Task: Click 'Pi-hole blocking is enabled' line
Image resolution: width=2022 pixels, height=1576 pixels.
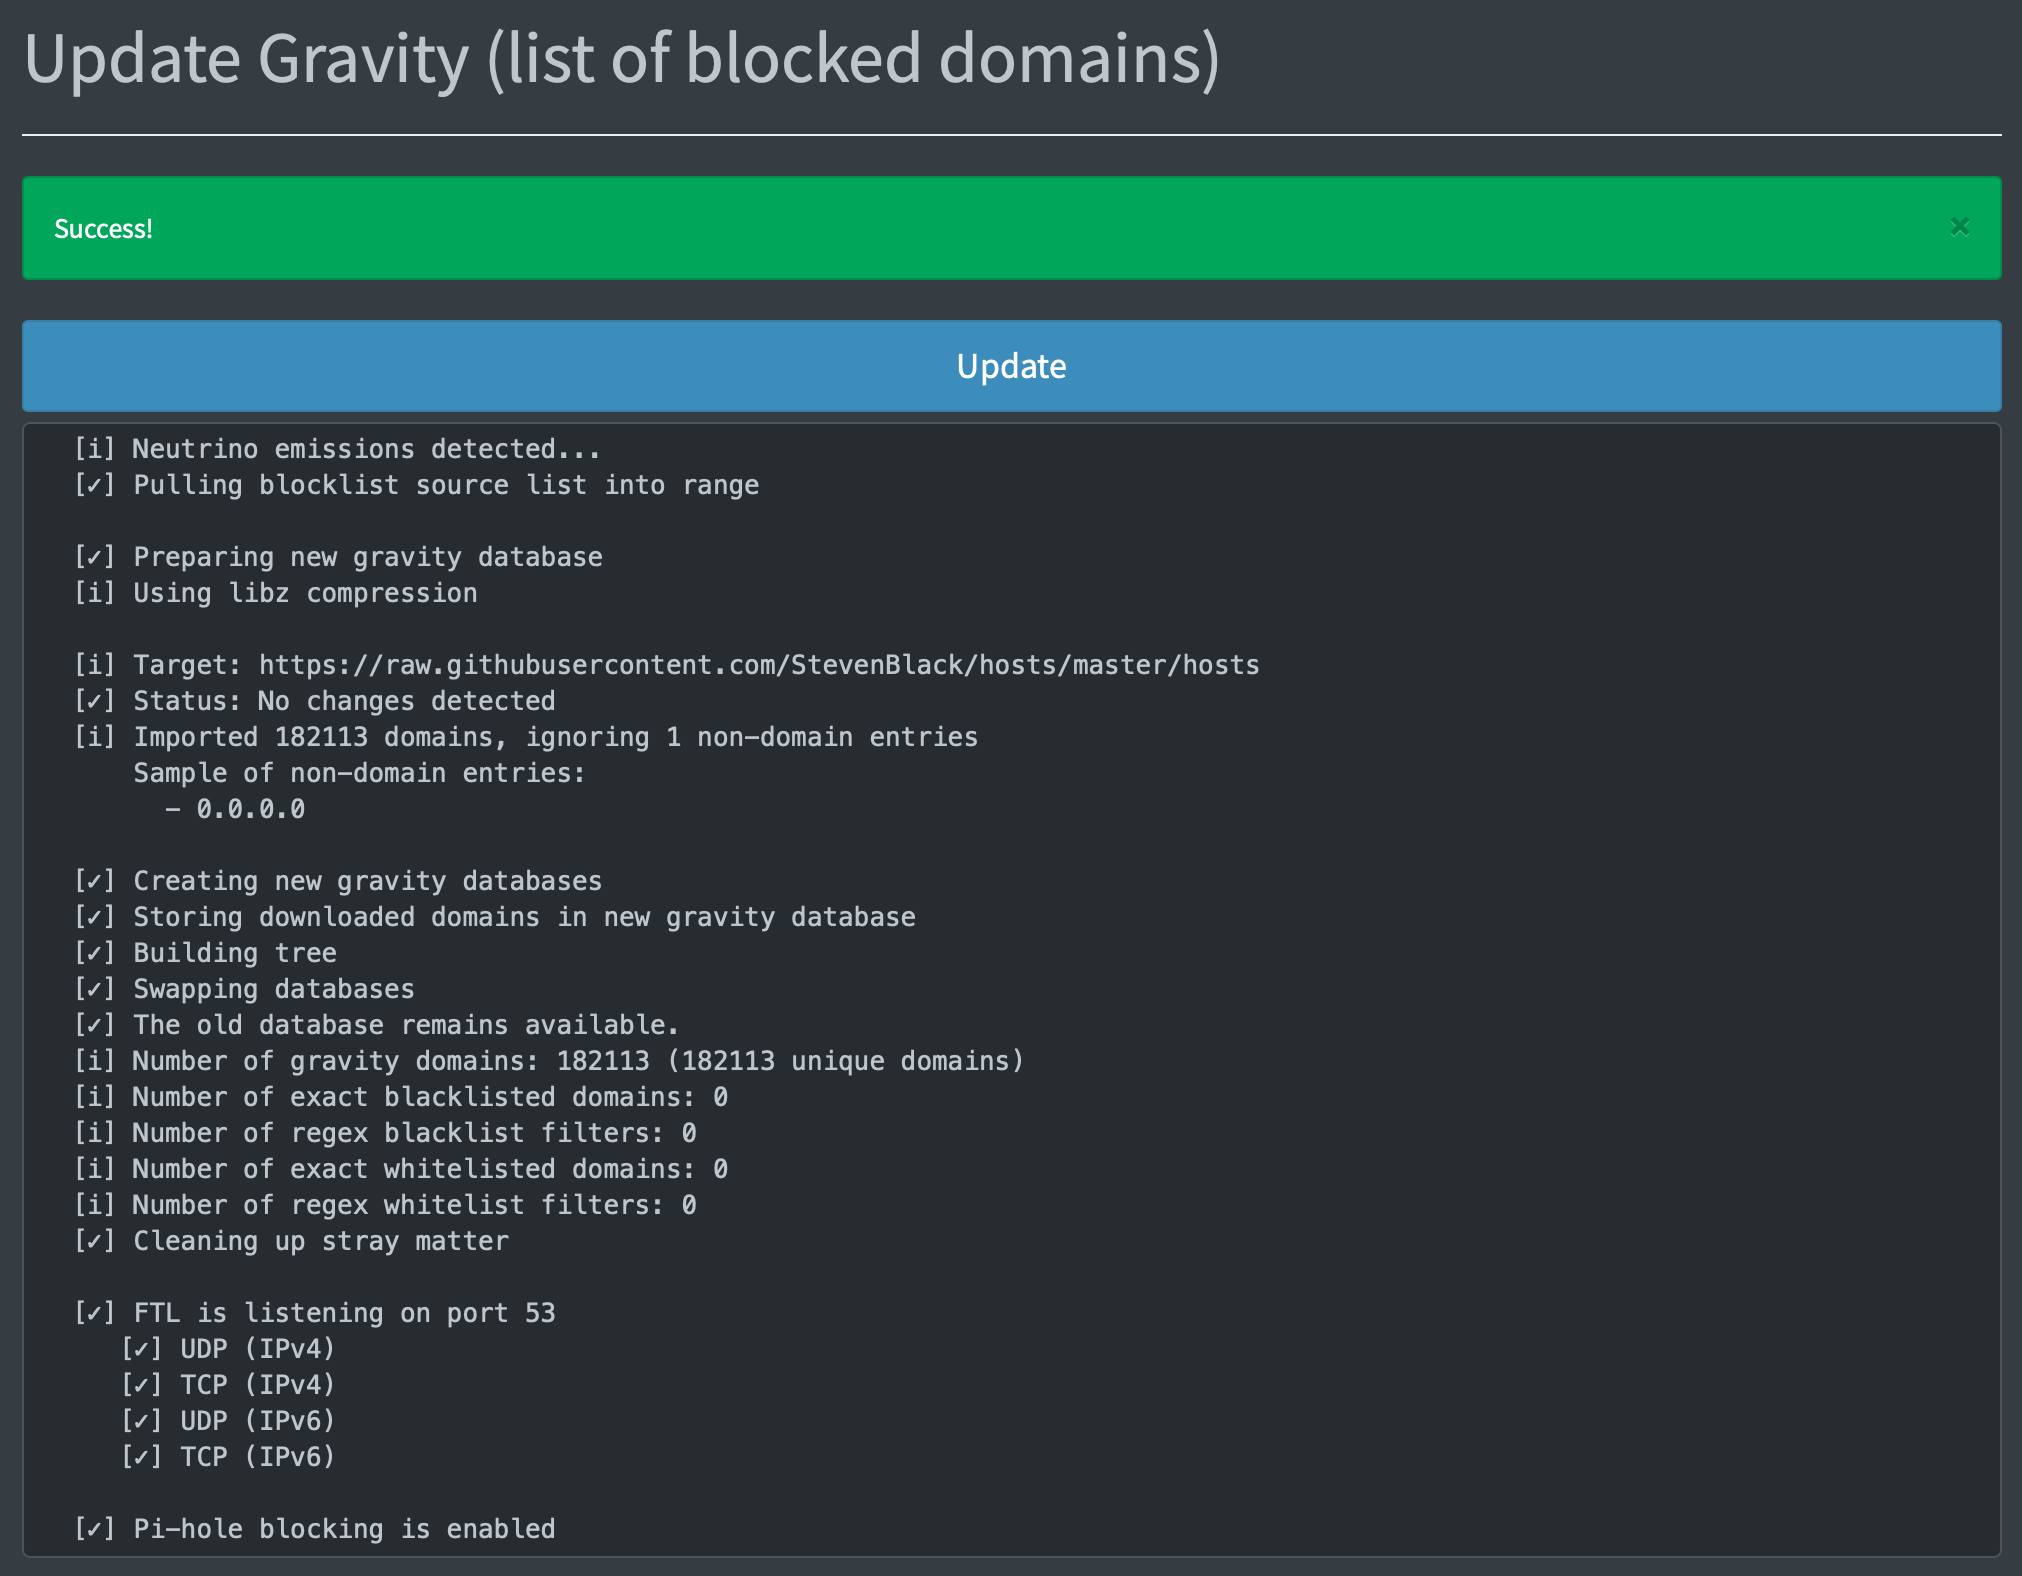Action: [314, 1529]
